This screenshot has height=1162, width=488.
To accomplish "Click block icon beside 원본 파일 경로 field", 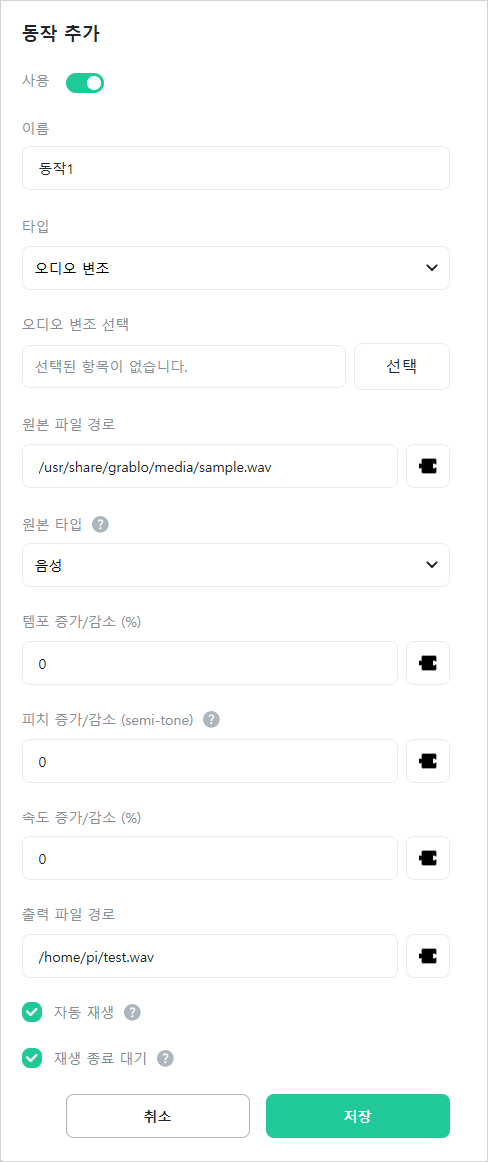I will (x=428, y=466).
